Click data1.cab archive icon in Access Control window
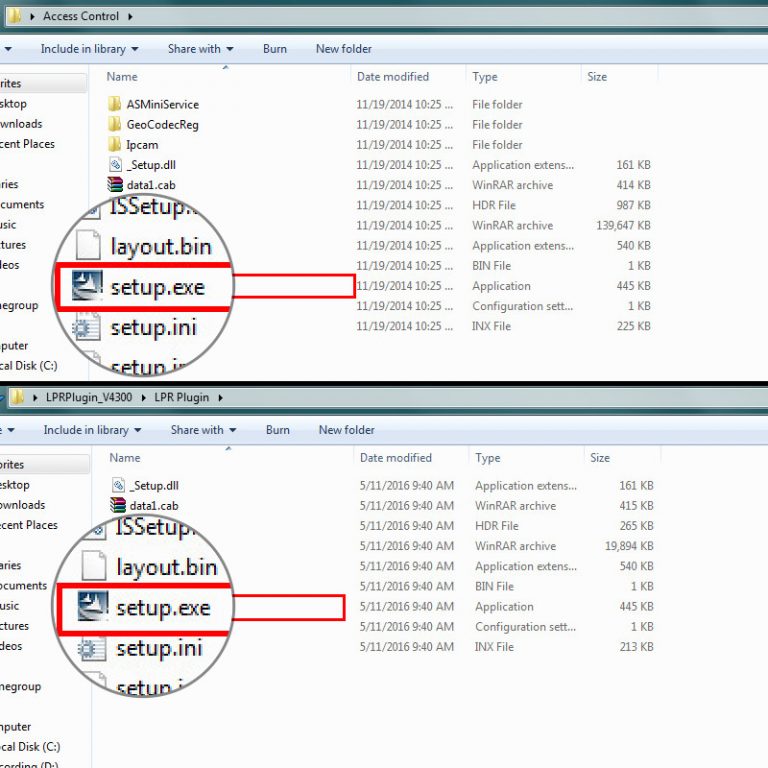 (x=115, y=185)
